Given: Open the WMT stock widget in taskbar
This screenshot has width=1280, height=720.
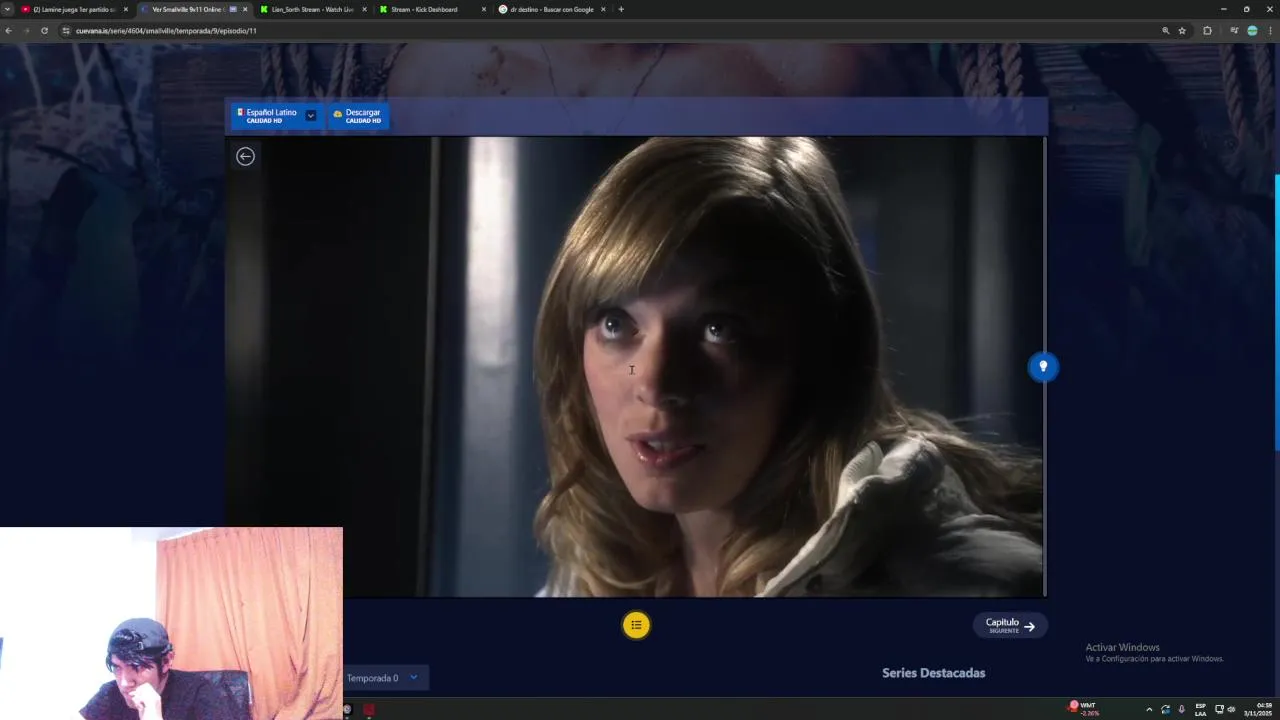Looking at the screenshot, I should click(1084, 709).
